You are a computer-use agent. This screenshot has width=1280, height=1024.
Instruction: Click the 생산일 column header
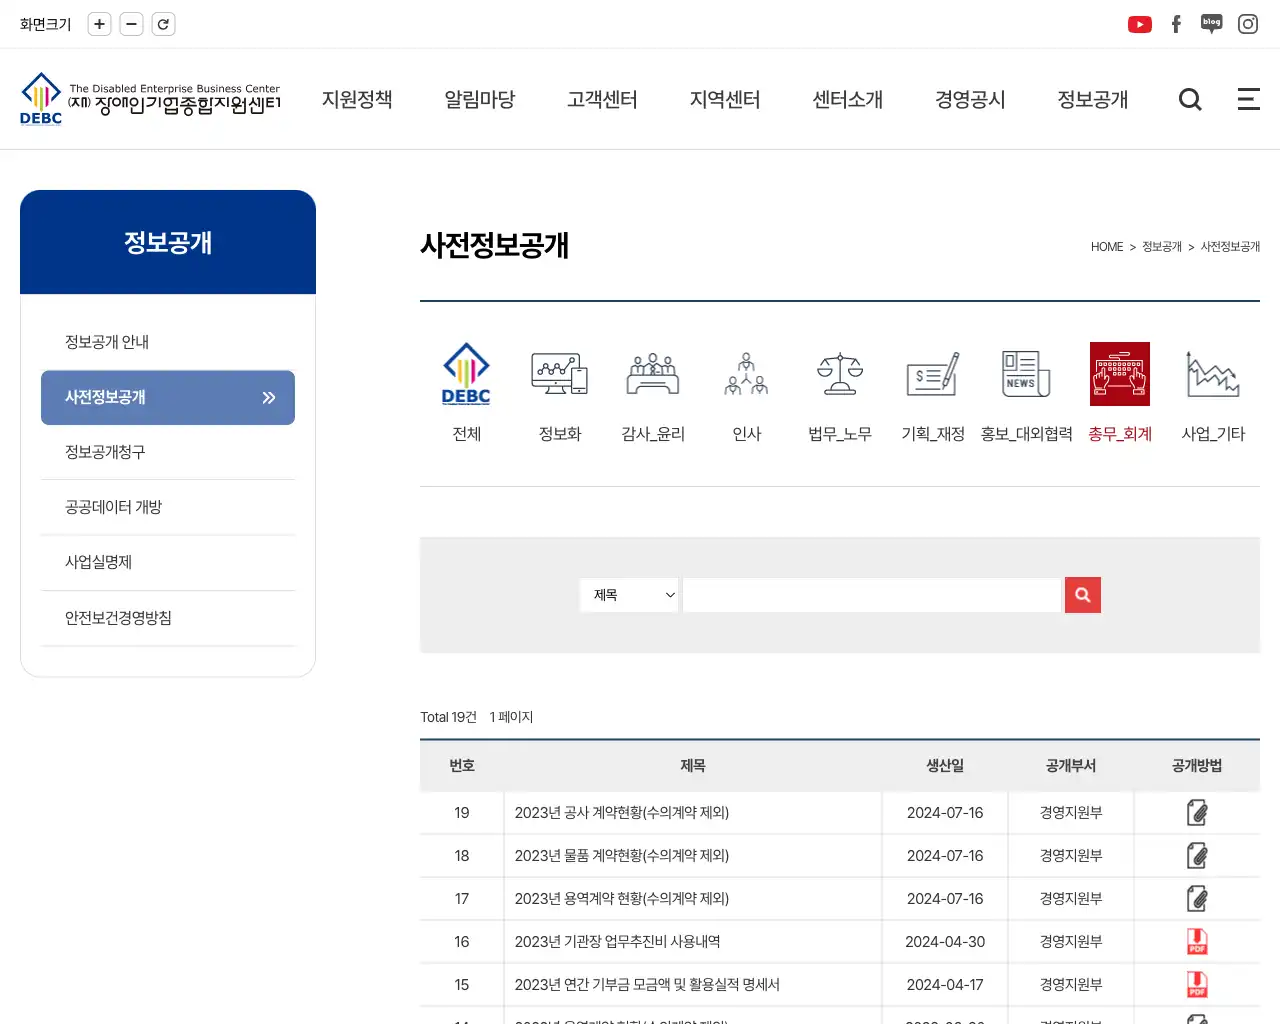[x=945, y=766]
